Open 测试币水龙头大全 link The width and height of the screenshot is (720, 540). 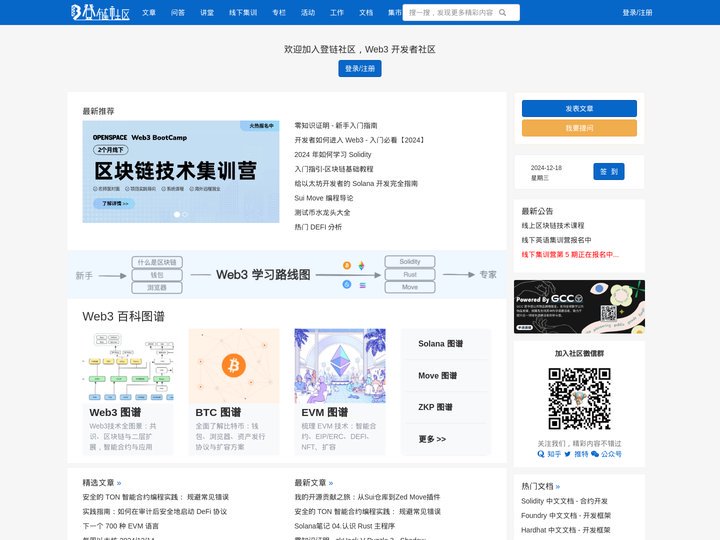[322, 213]
